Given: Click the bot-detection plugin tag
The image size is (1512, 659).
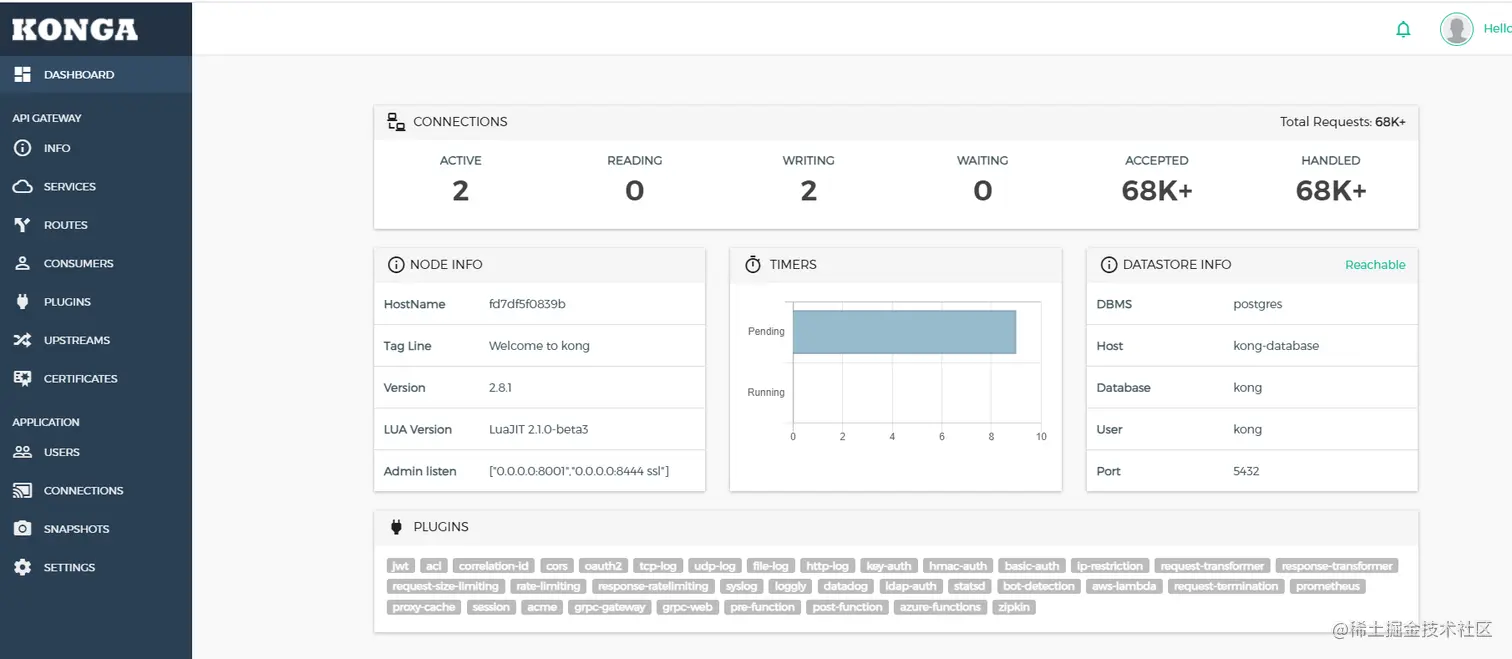Looking at the screenshot, I should (x=1038, y=587).
